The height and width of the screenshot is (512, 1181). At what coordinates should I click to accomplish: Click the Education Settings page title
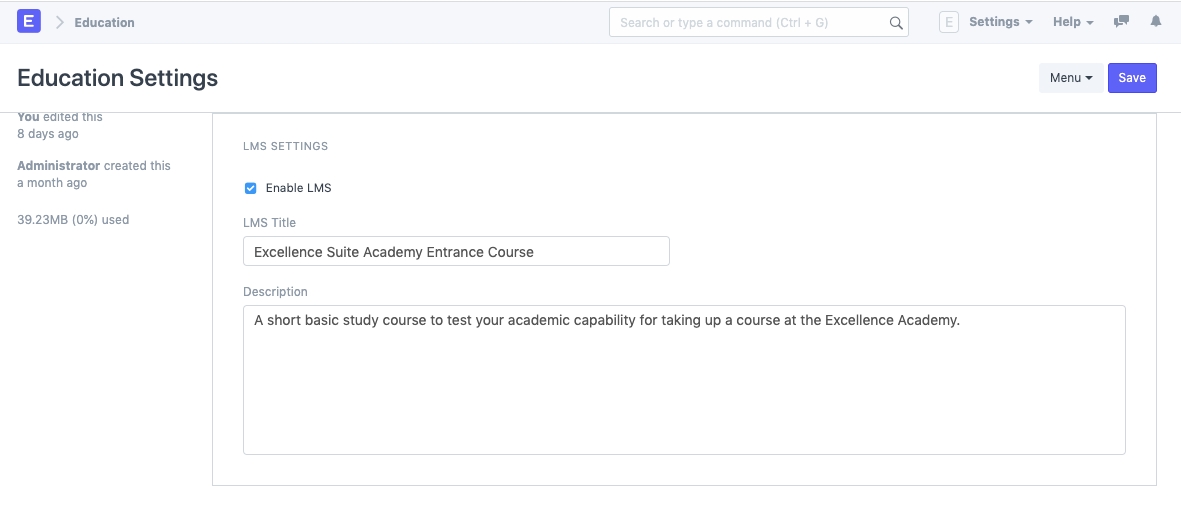click(x=118, y=78)
